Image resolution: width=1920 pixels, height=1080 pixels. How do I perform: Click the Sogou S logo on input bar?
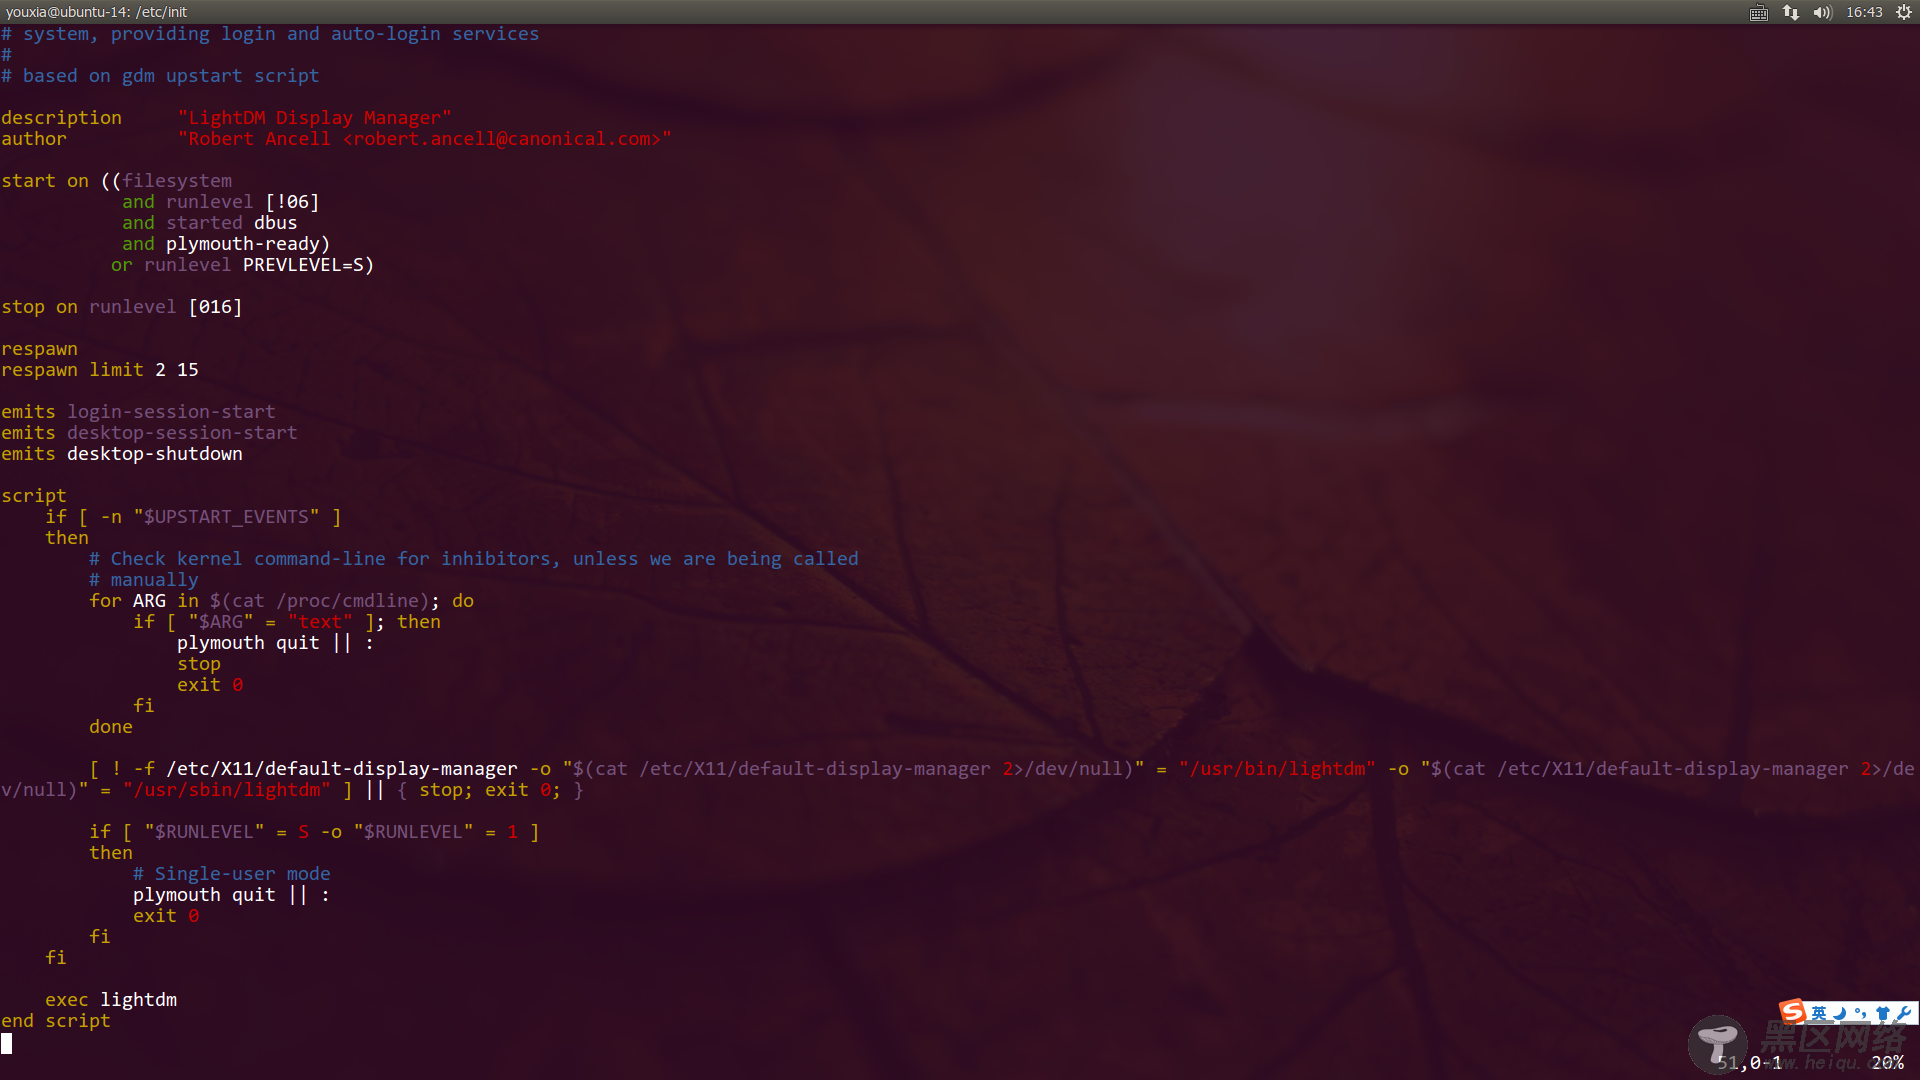(x=1793, y=1011)
